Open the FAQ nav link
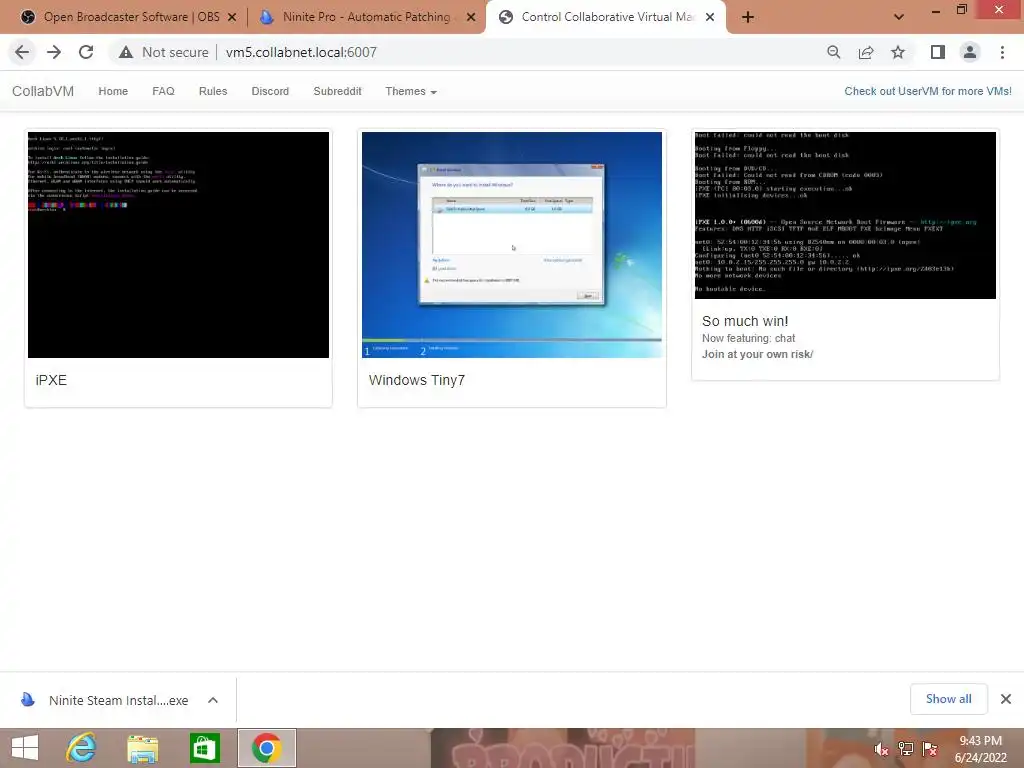The image size is (1024, 768). click(x=163, y=91)
